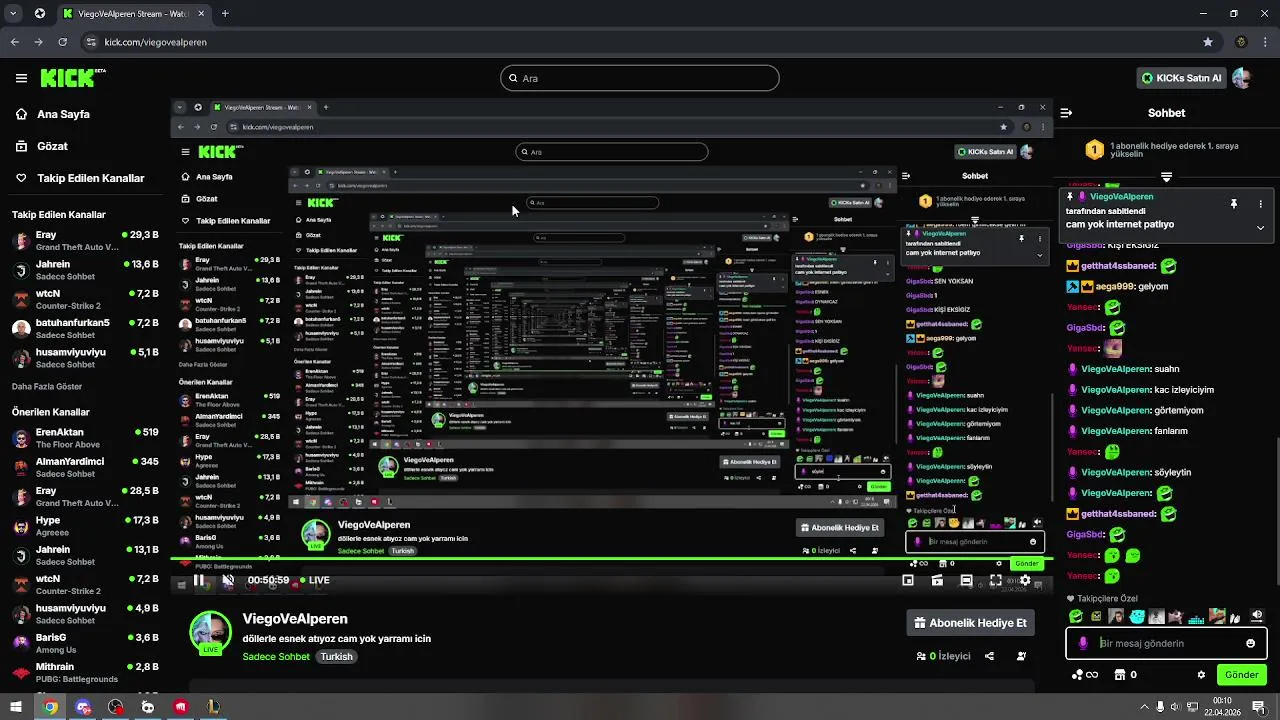Open Chrome's three-dot menu
This screenshot has height=720, width=1280.
coord(1266,42)
